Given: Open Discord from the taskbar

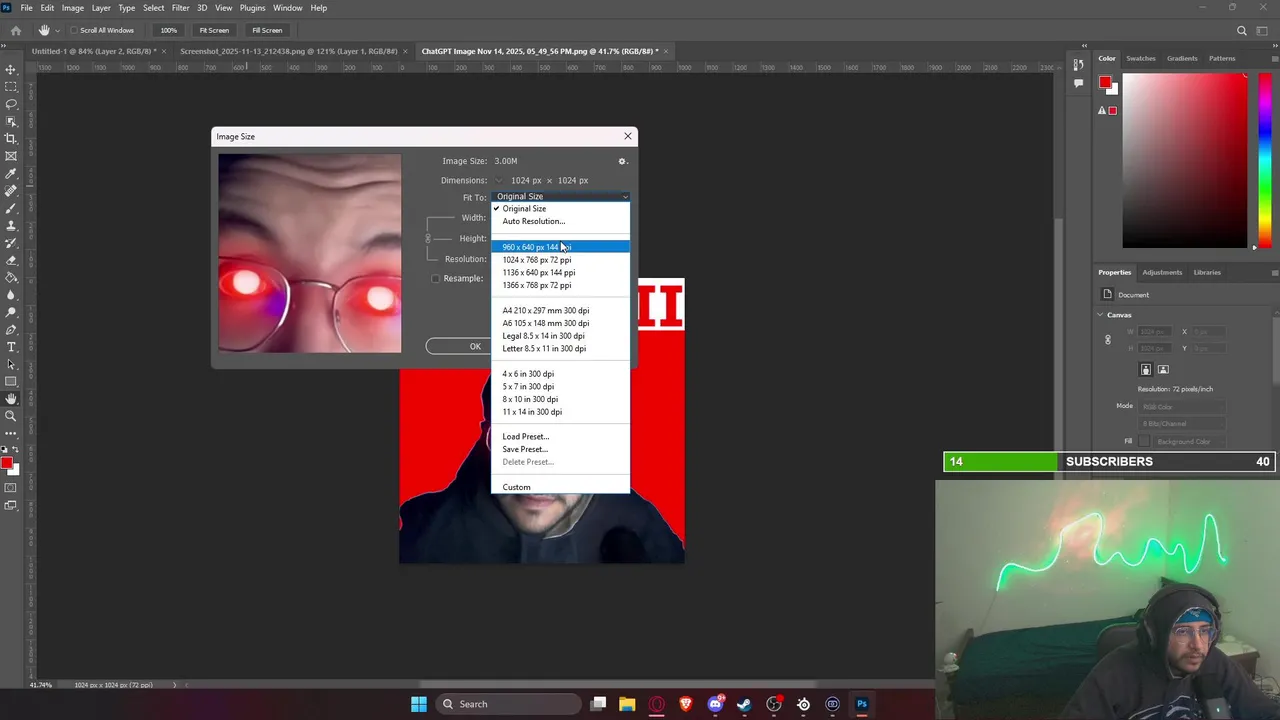Looking at the screenshot, I should 715,704.
